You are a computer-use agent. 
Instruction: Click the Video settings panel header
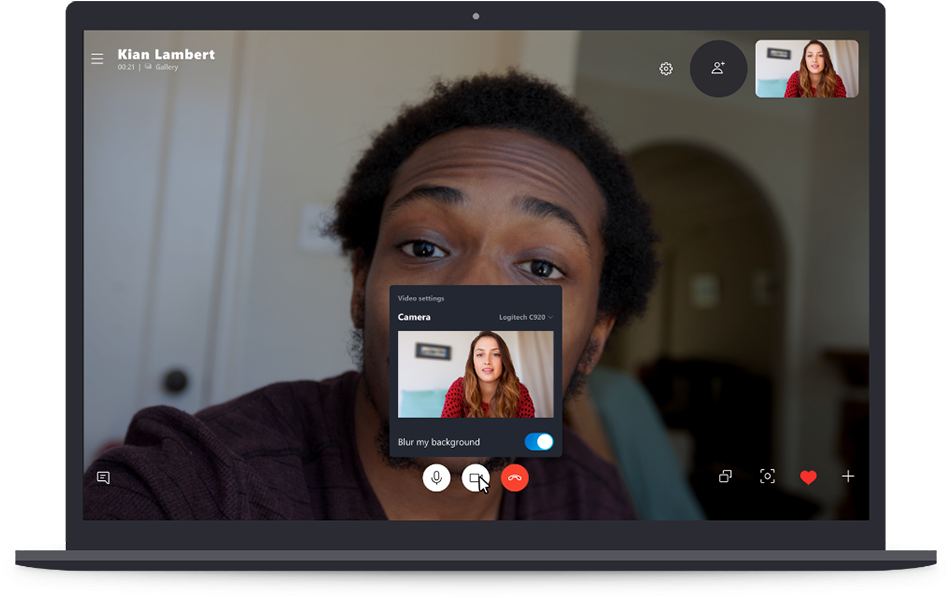[x=421, y=298]
